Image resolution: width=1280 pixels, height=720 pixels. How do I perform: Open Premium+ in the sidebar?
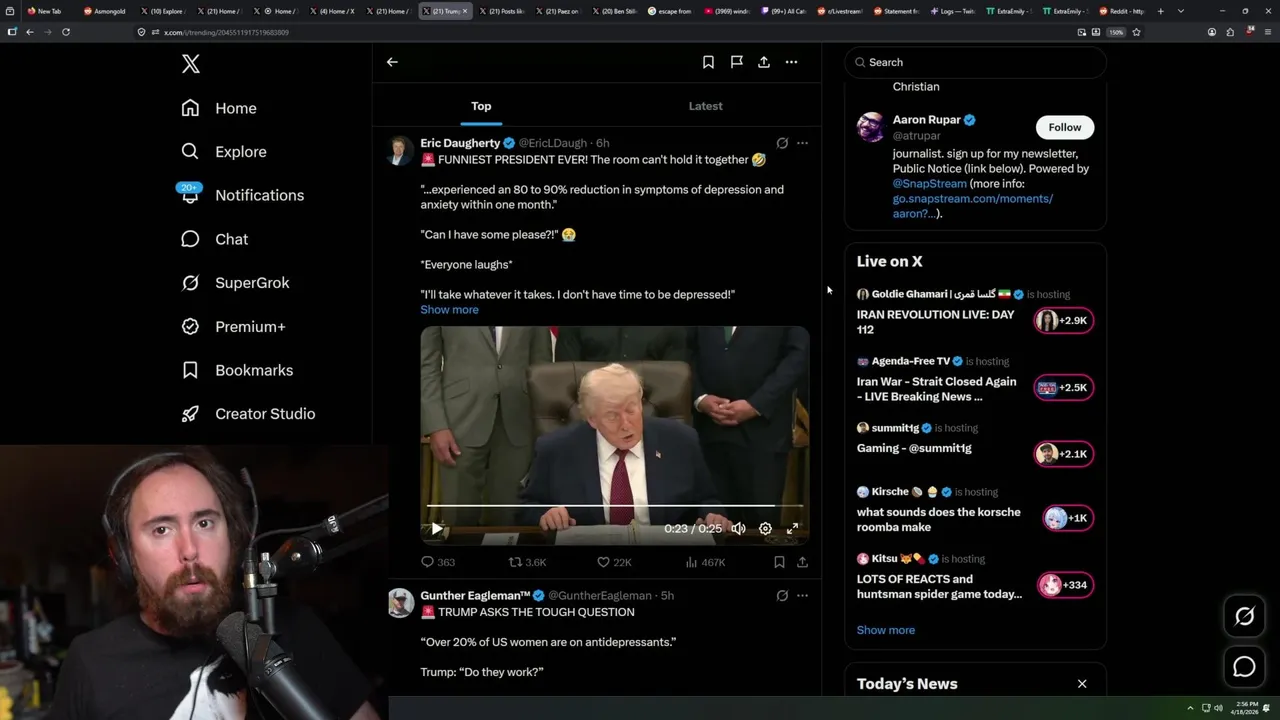233,326
